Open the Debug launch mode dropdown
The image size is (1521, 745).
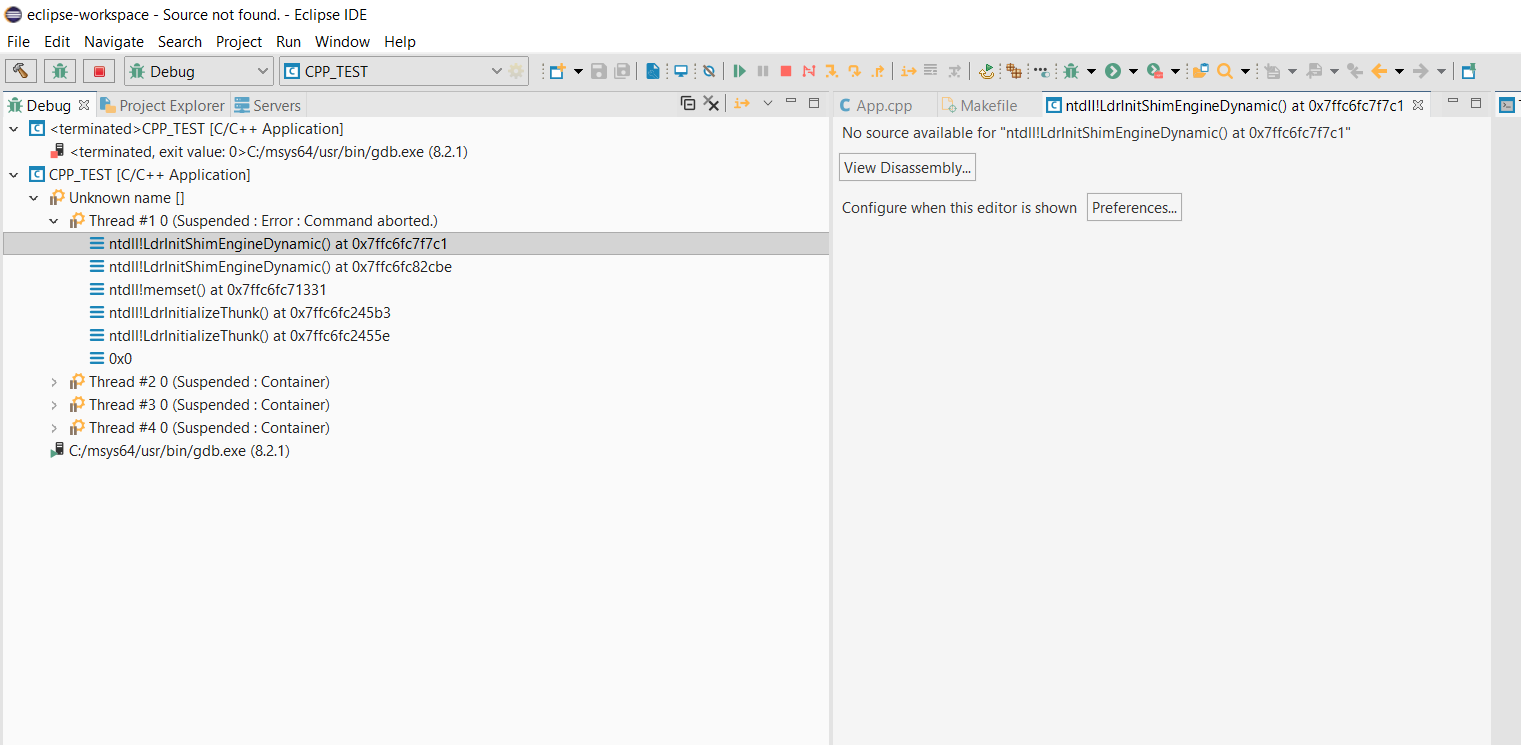pos(199,71)
